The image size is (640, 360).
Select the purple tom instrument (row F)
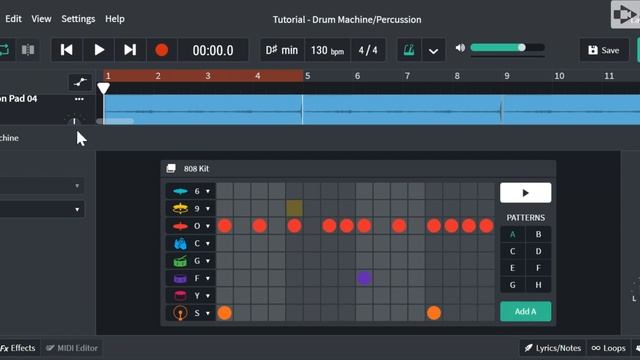coord(180,278)
